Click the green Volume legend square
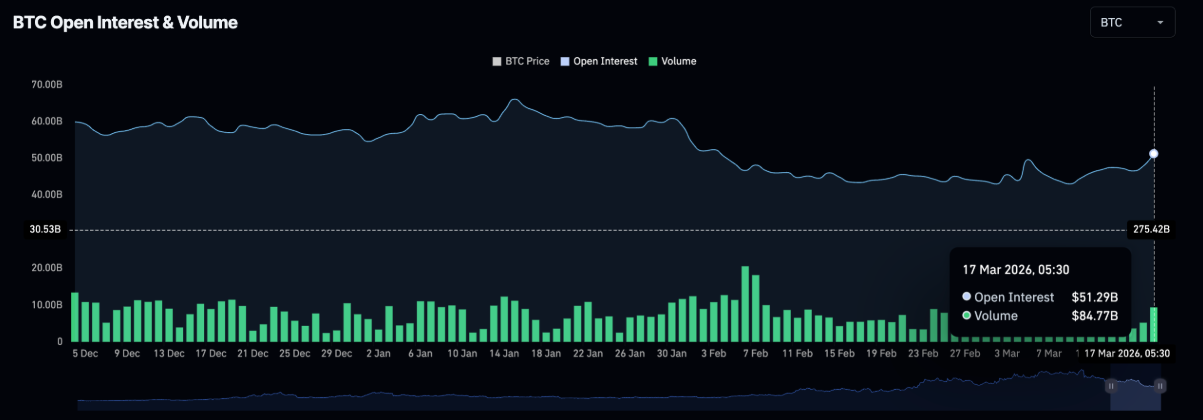This screenshot has height=420, width=1203. [x=653, y=61]
